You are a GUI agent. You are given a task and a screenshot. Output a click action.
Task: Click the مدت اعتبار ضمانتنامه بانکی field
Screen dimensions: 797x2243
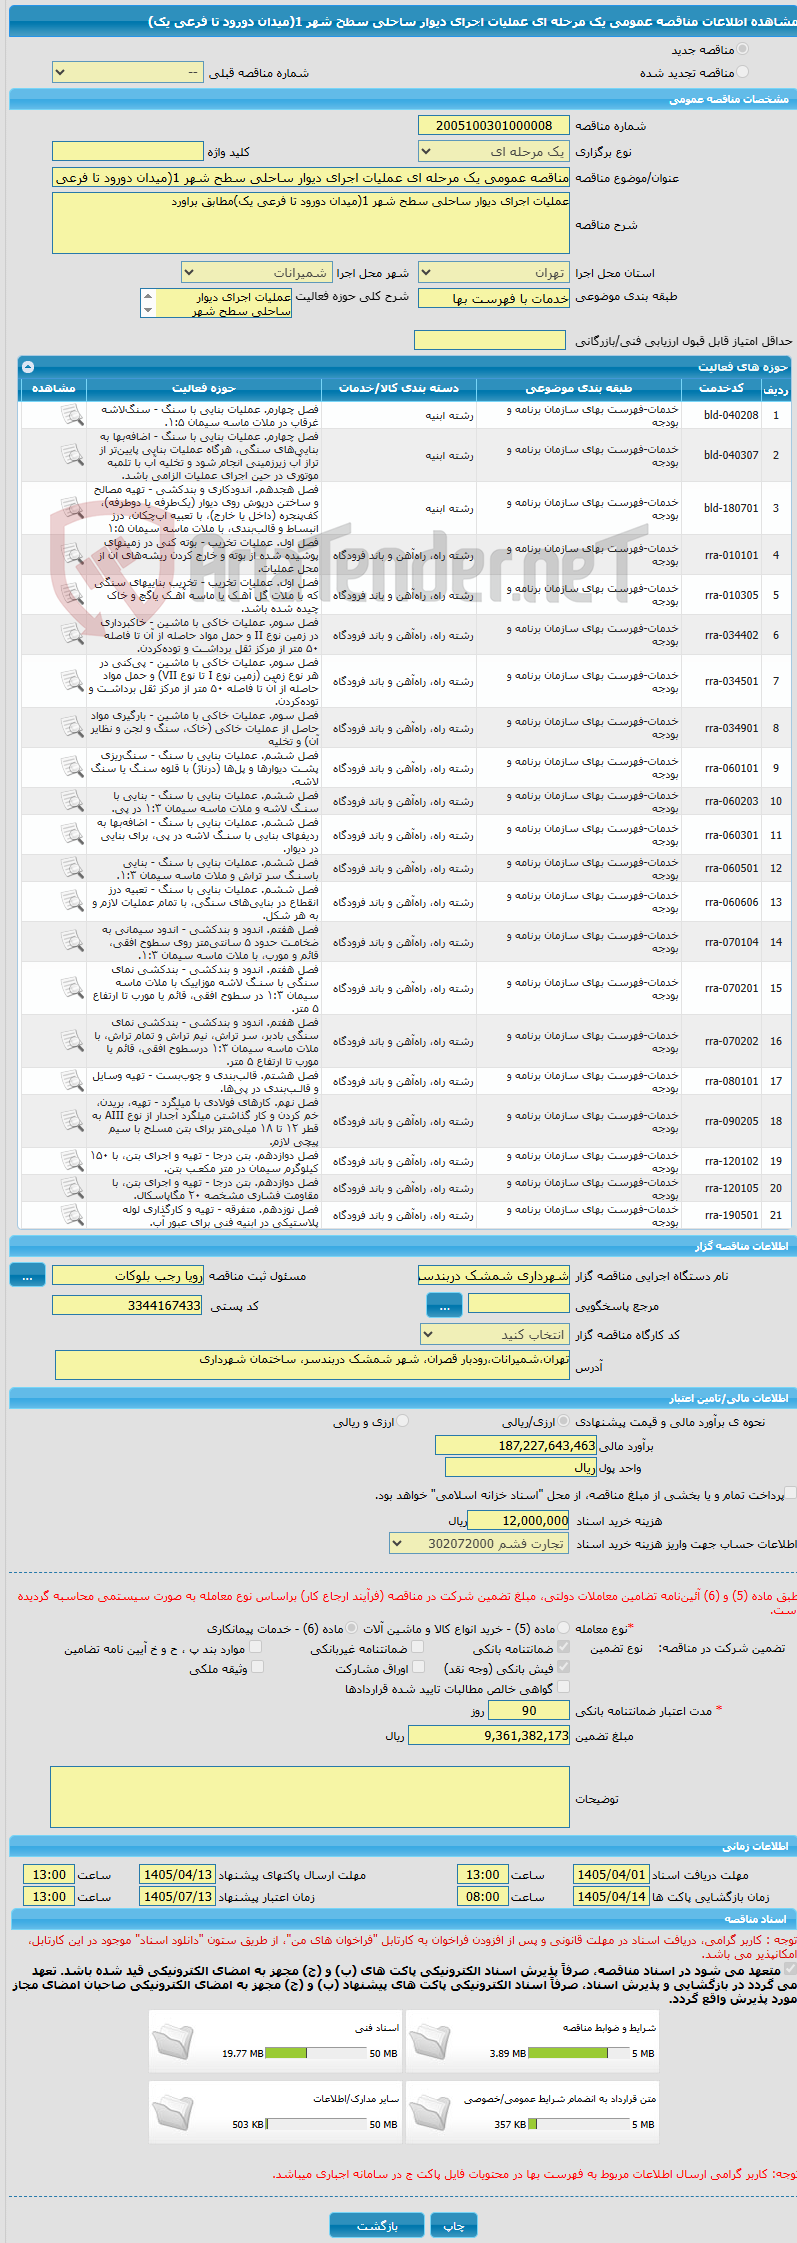[529, 1711]
